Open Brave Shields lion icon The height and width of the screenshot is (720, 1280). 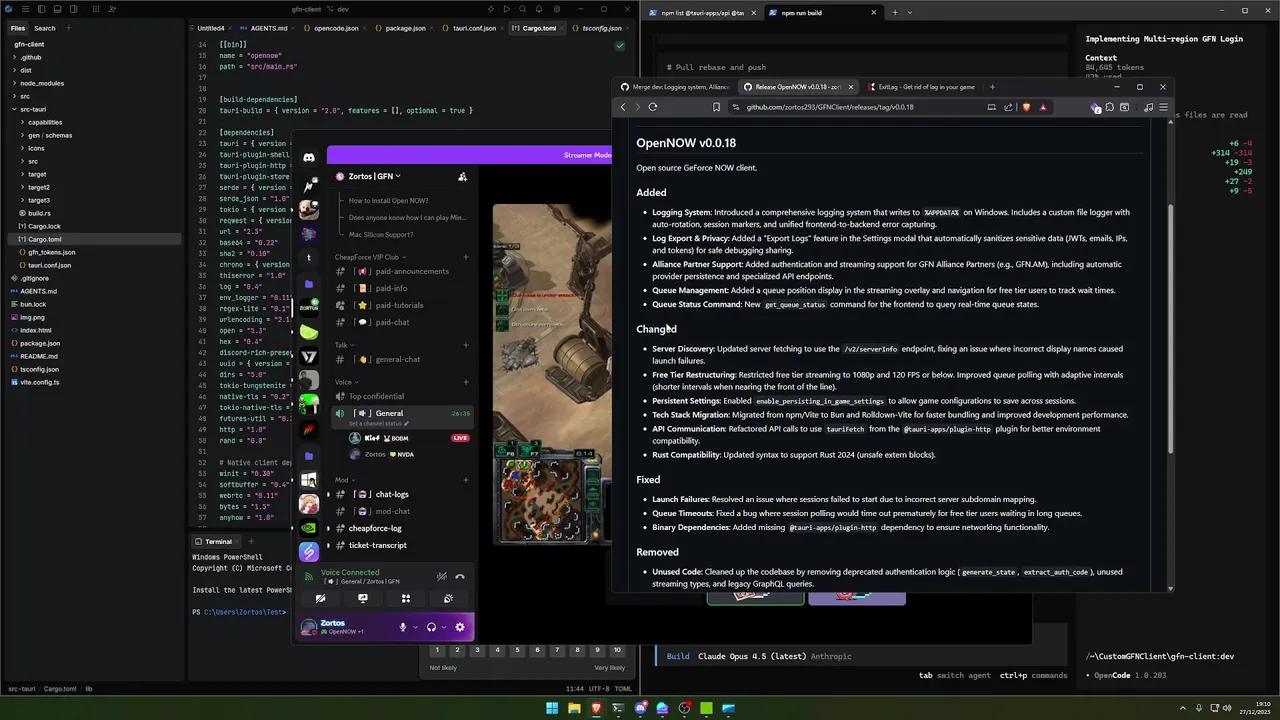(x=1026, y=107)
